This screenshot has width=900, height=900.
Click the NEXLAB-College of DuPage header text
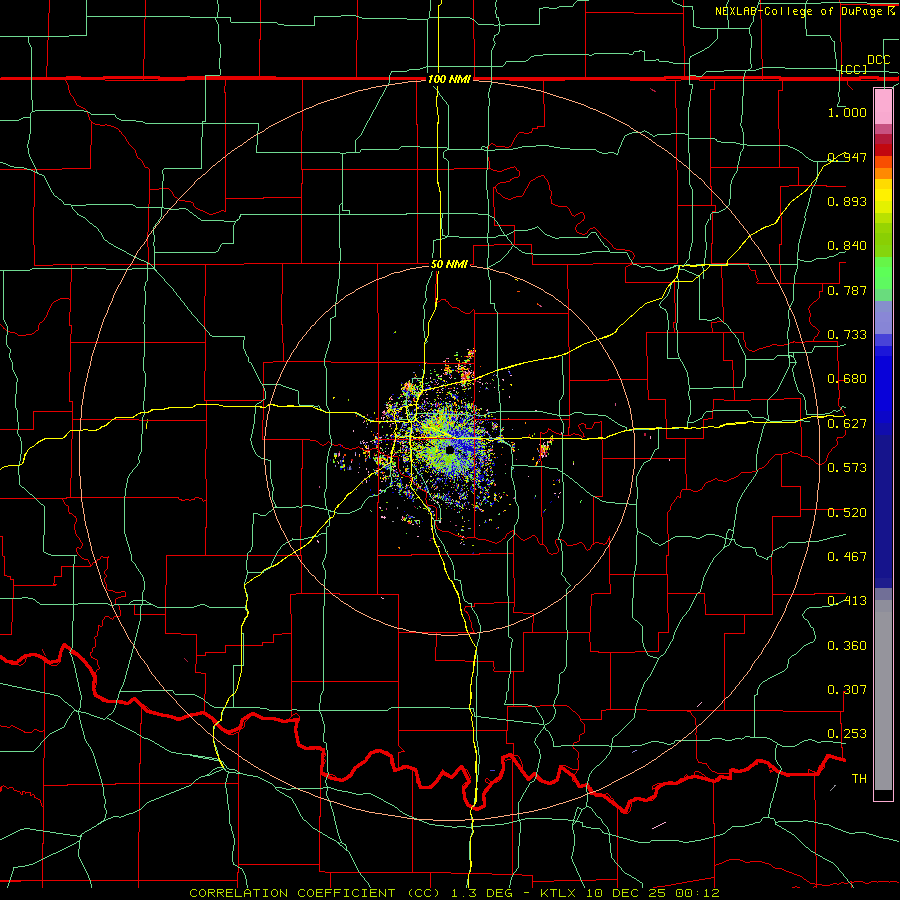pyautogui.click(x=805, y=11)
